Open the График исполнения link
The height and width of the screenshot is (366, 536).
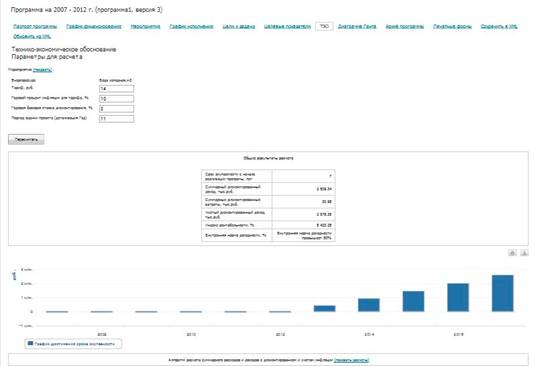pyautogui.click(x=191, y=26)
